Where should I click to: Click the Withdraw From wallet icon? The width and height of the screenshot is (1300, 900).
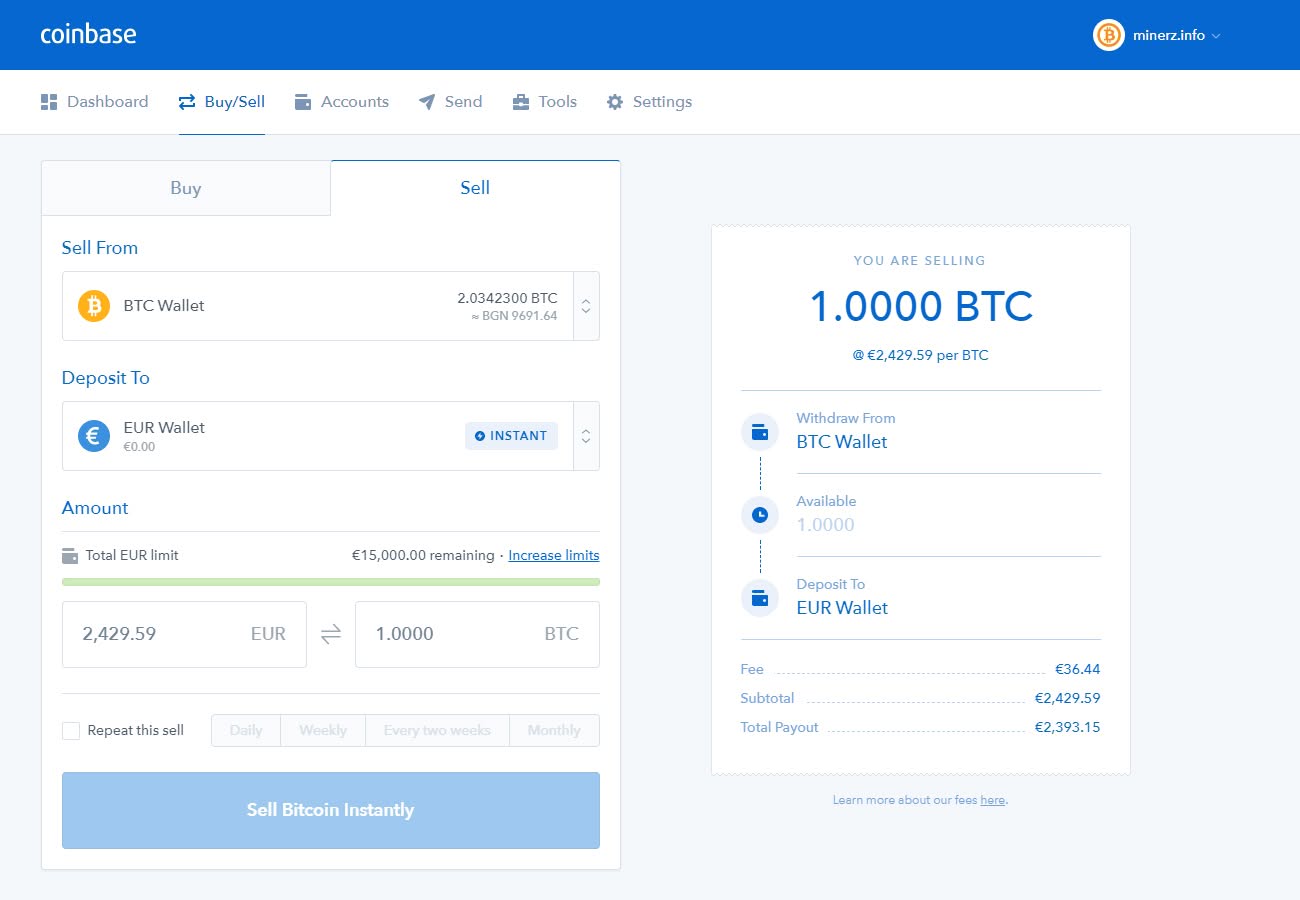760,432
